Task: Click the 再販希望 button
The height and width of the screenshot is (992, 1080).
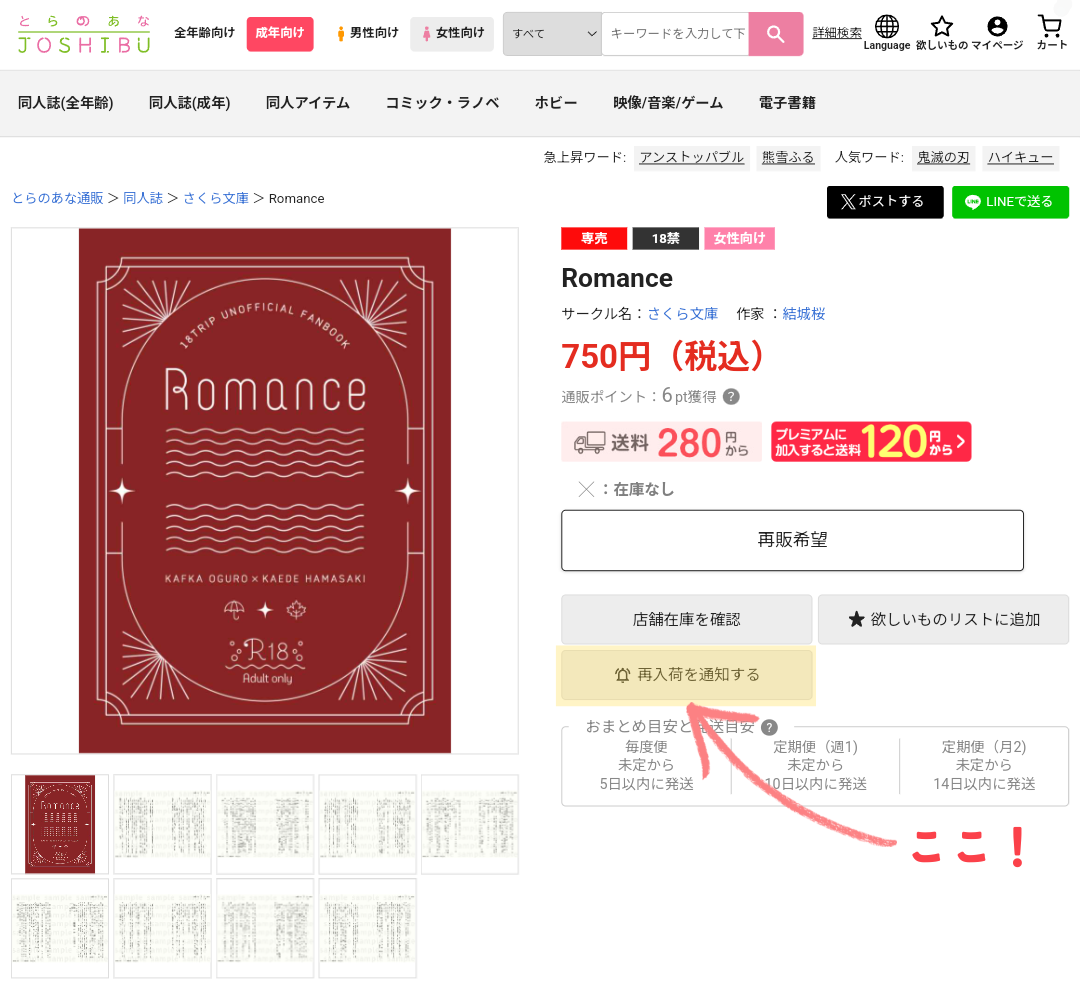Action: coord(792,540)
